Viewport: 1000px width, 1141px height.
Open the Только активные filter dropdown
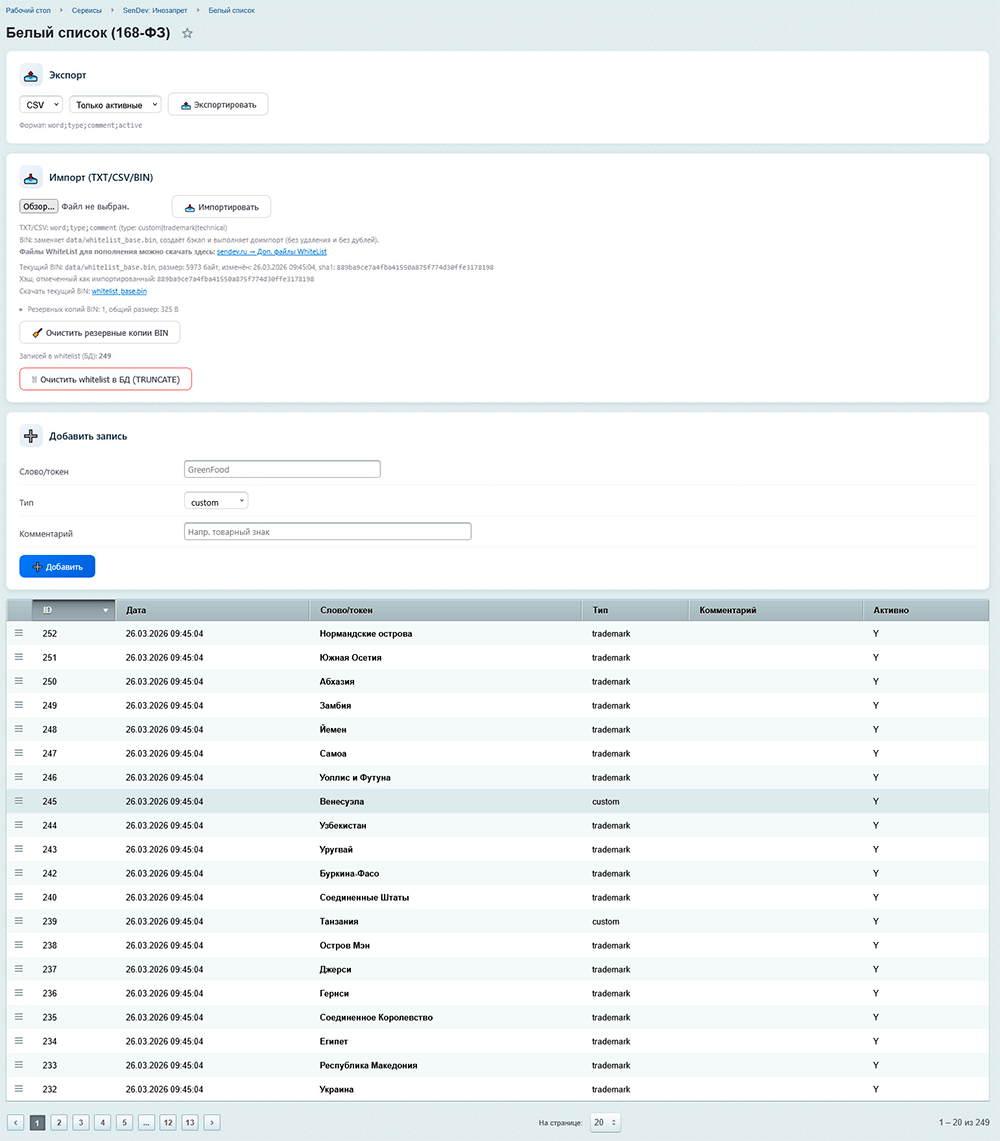pos(115,105)
